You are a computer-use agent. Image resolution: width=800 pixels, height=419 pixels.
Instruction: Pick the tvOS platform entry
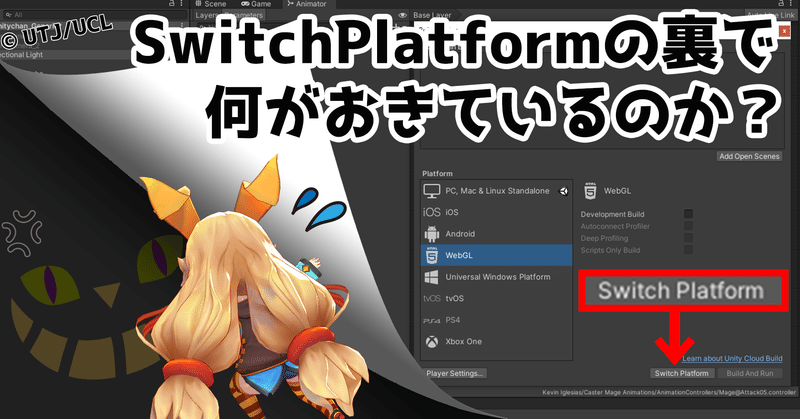(496, 298)
